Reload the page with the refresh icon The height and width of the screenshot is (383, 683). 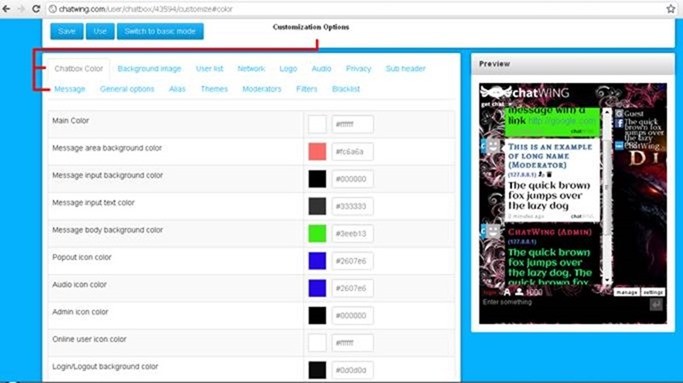click(x=36, y=9)
